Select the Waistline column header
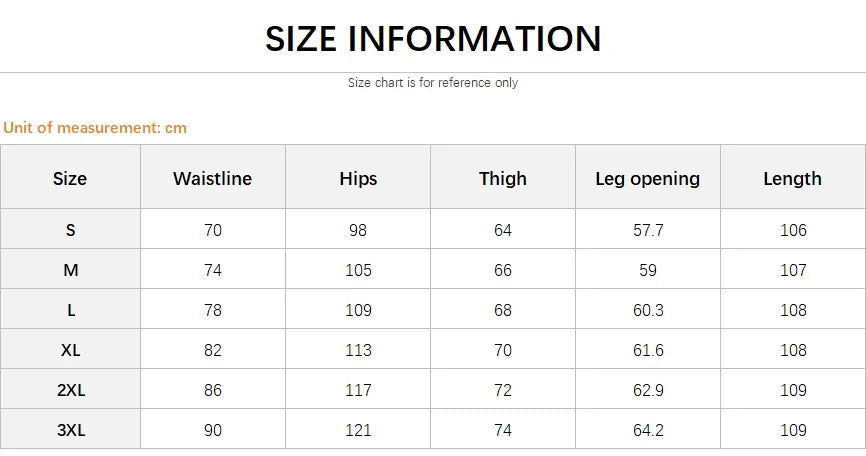 tap(212, 179)
